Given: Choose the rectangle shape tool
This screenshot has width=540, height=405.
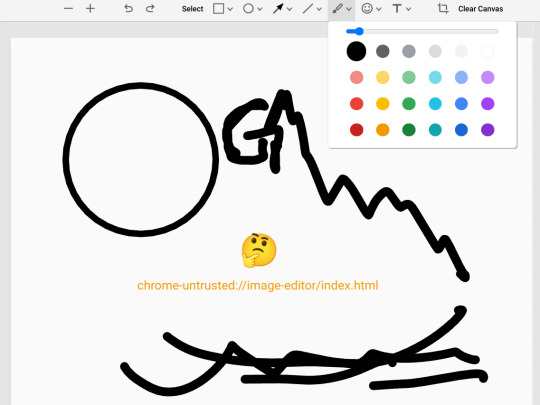Looking at the screenshot, I should coord(218,9).
